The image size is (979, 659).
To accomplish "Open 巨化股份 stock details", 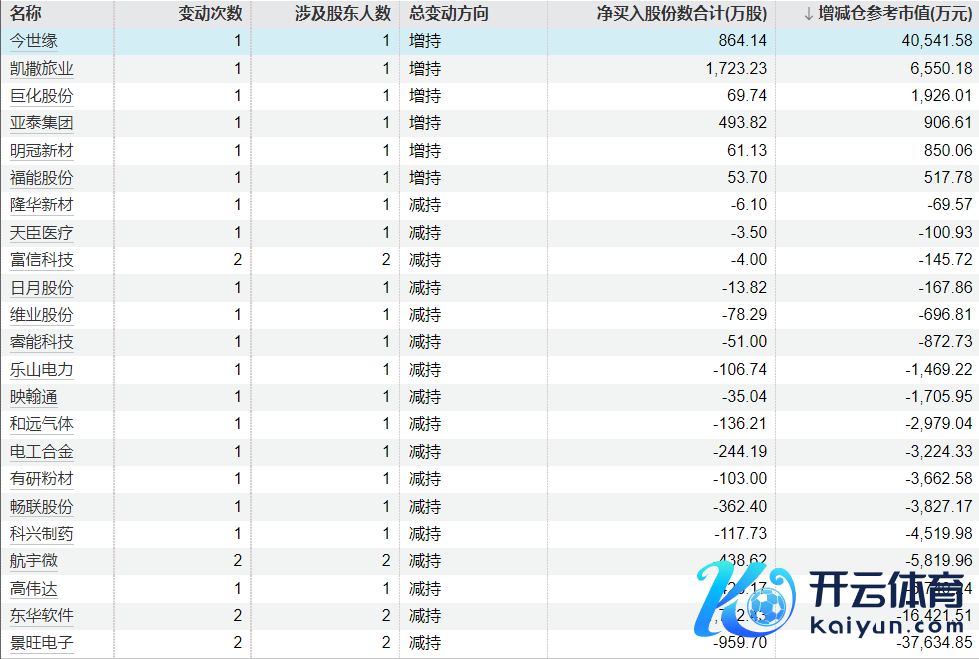I will tap(41, 96).
